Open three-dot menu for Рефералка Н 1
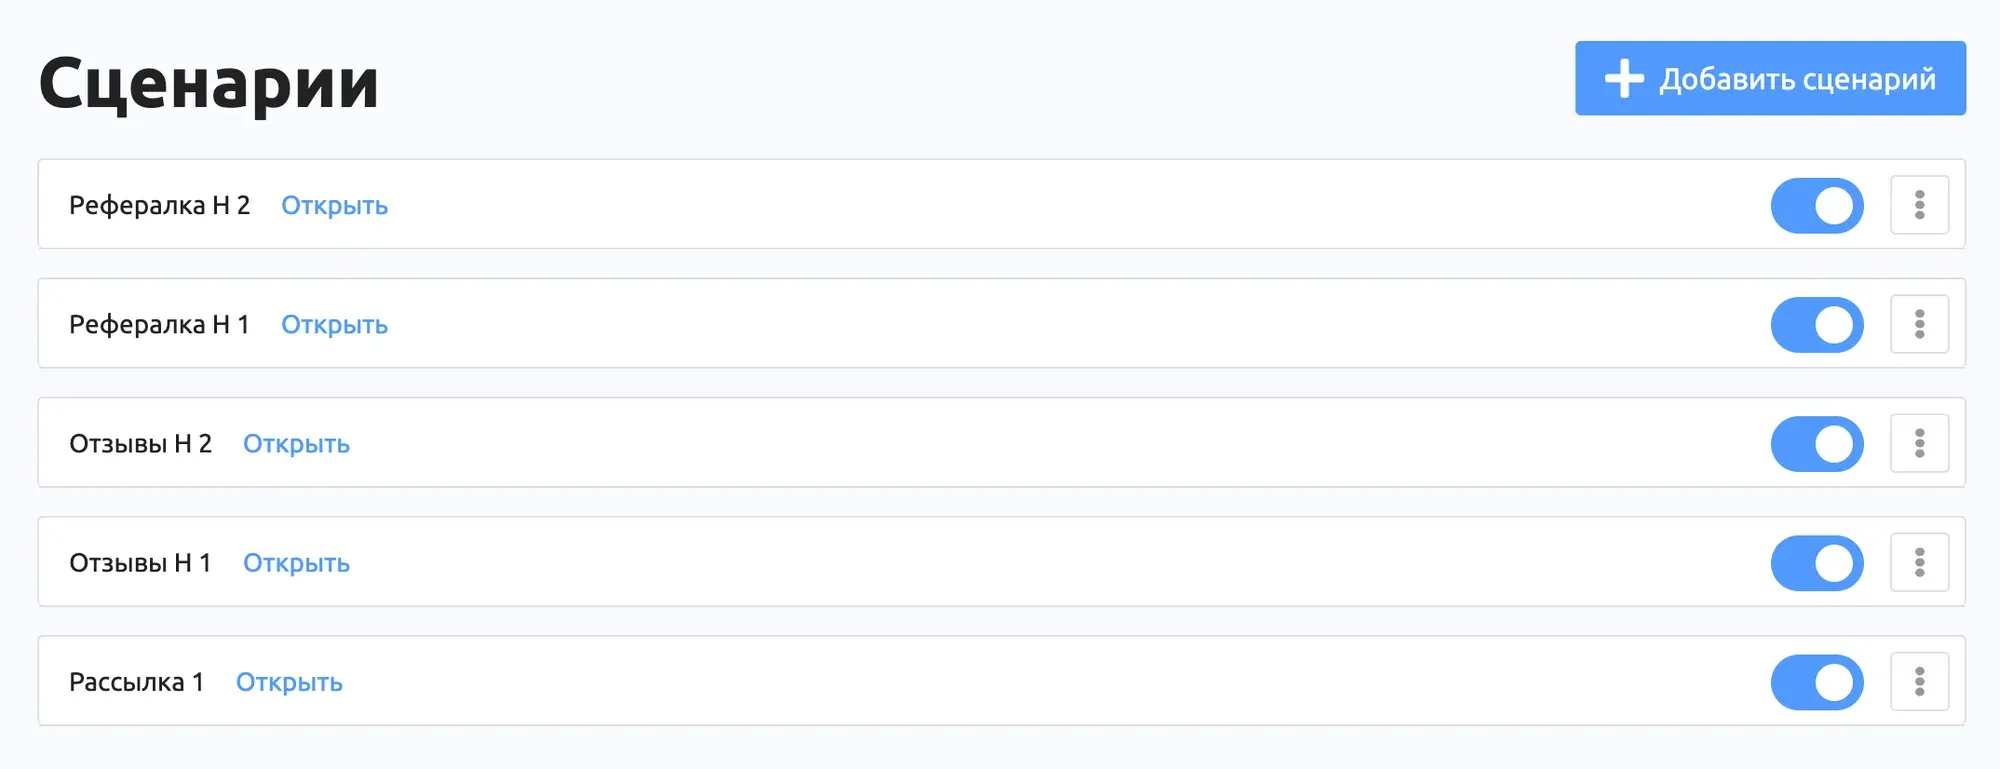The width and height of the screenshot is (2000, 769). 1919,324
